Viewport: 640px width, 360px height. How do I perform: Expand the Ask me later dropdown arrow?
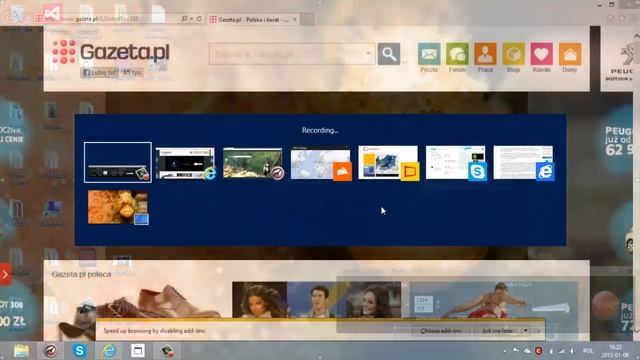pos(526,331)
